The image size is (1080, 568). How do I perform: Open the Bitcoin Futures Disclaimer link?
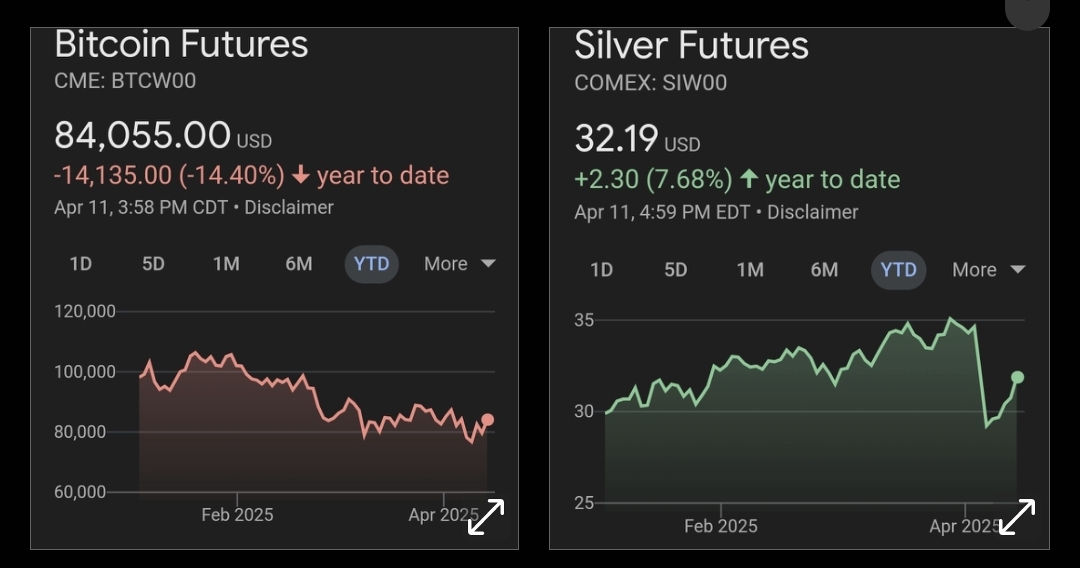pos(289,208)
